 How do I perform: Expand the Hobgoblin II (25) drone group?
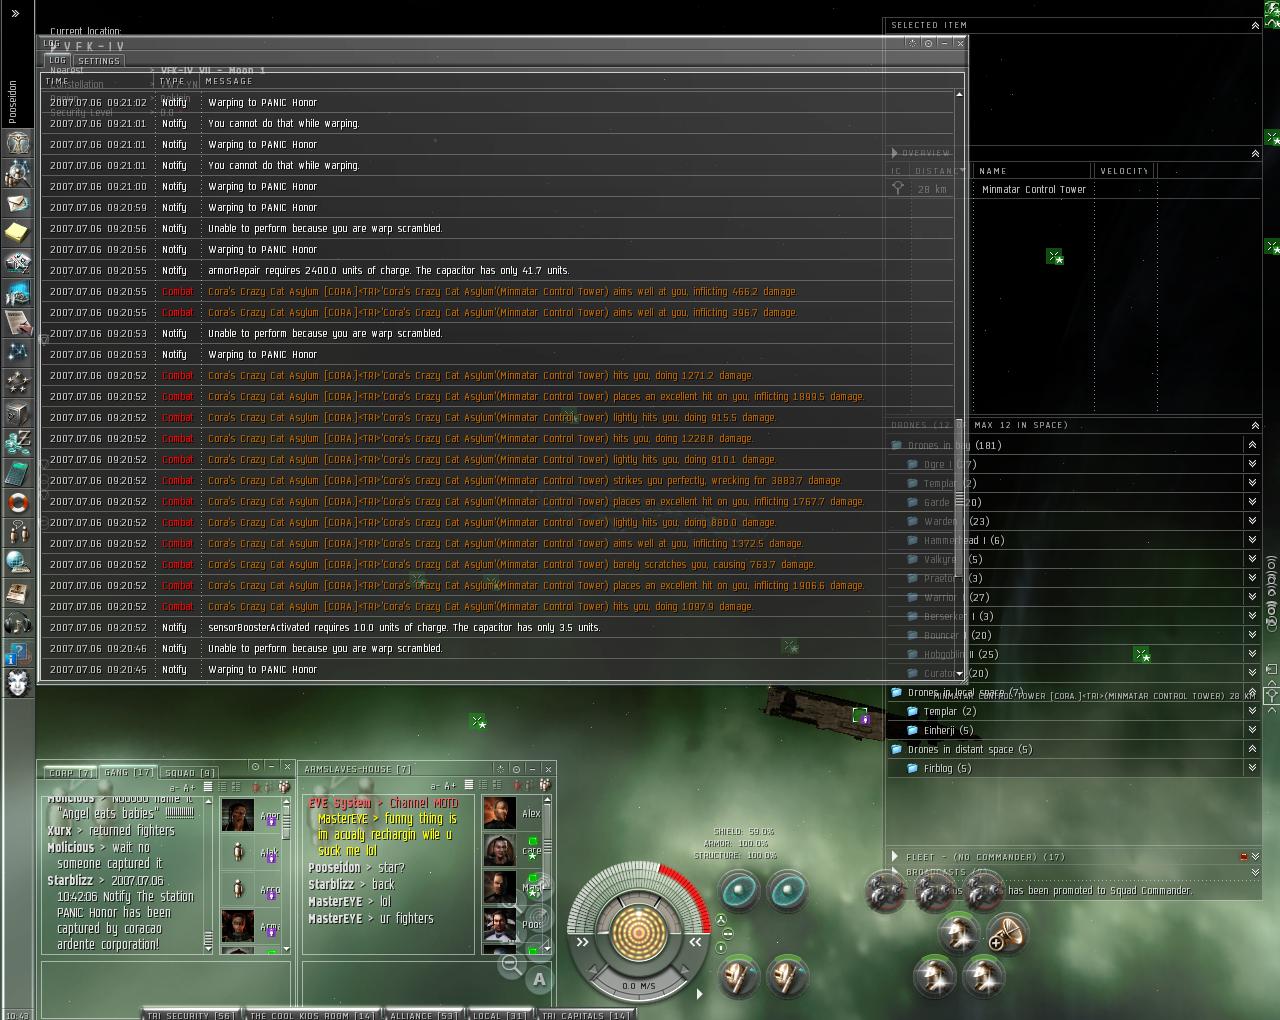coord(1252,654)
